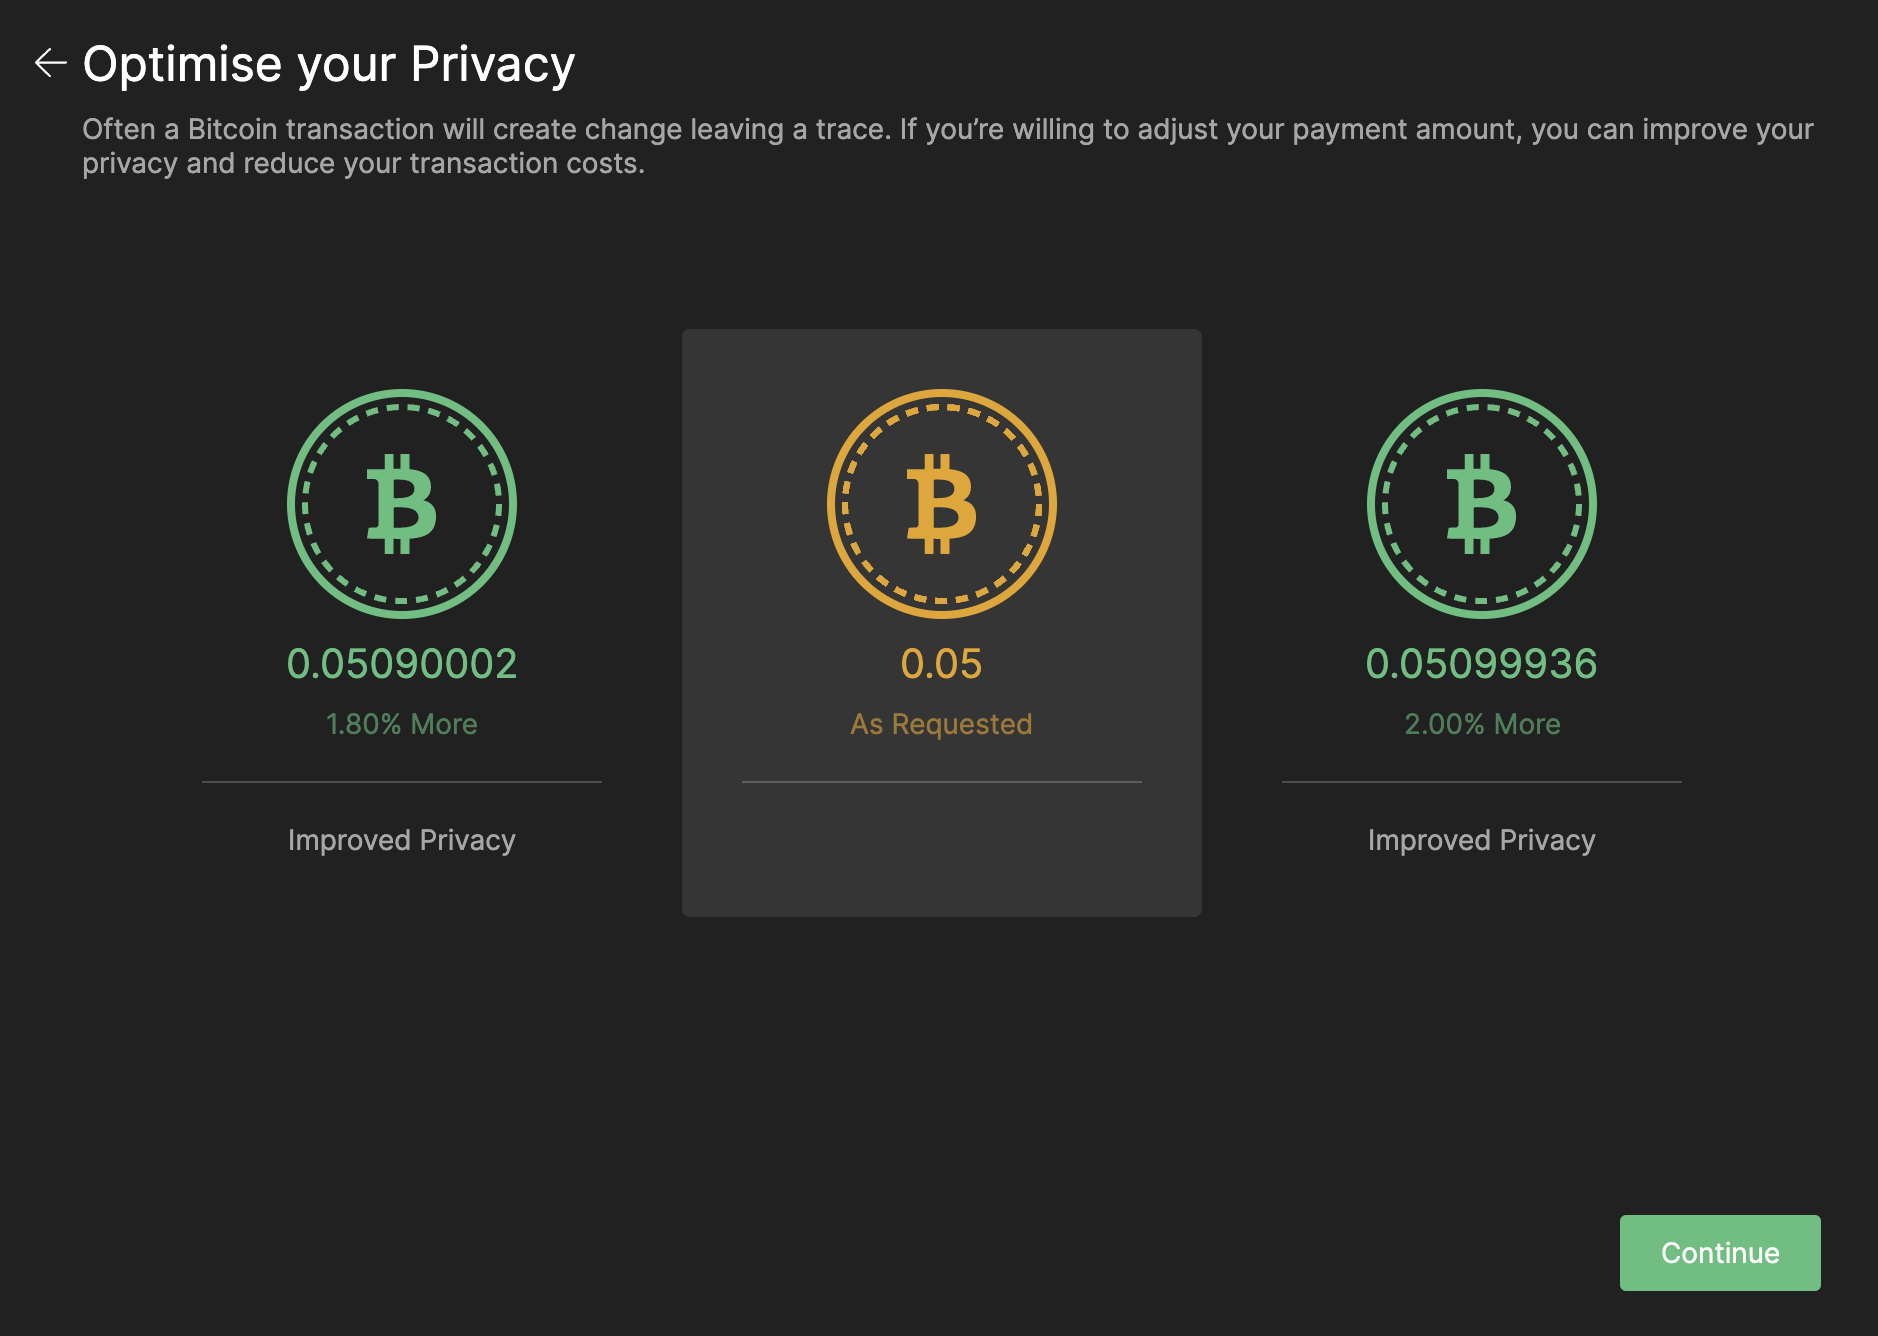Choose the 0.05 requested amount

click(942, 664)
